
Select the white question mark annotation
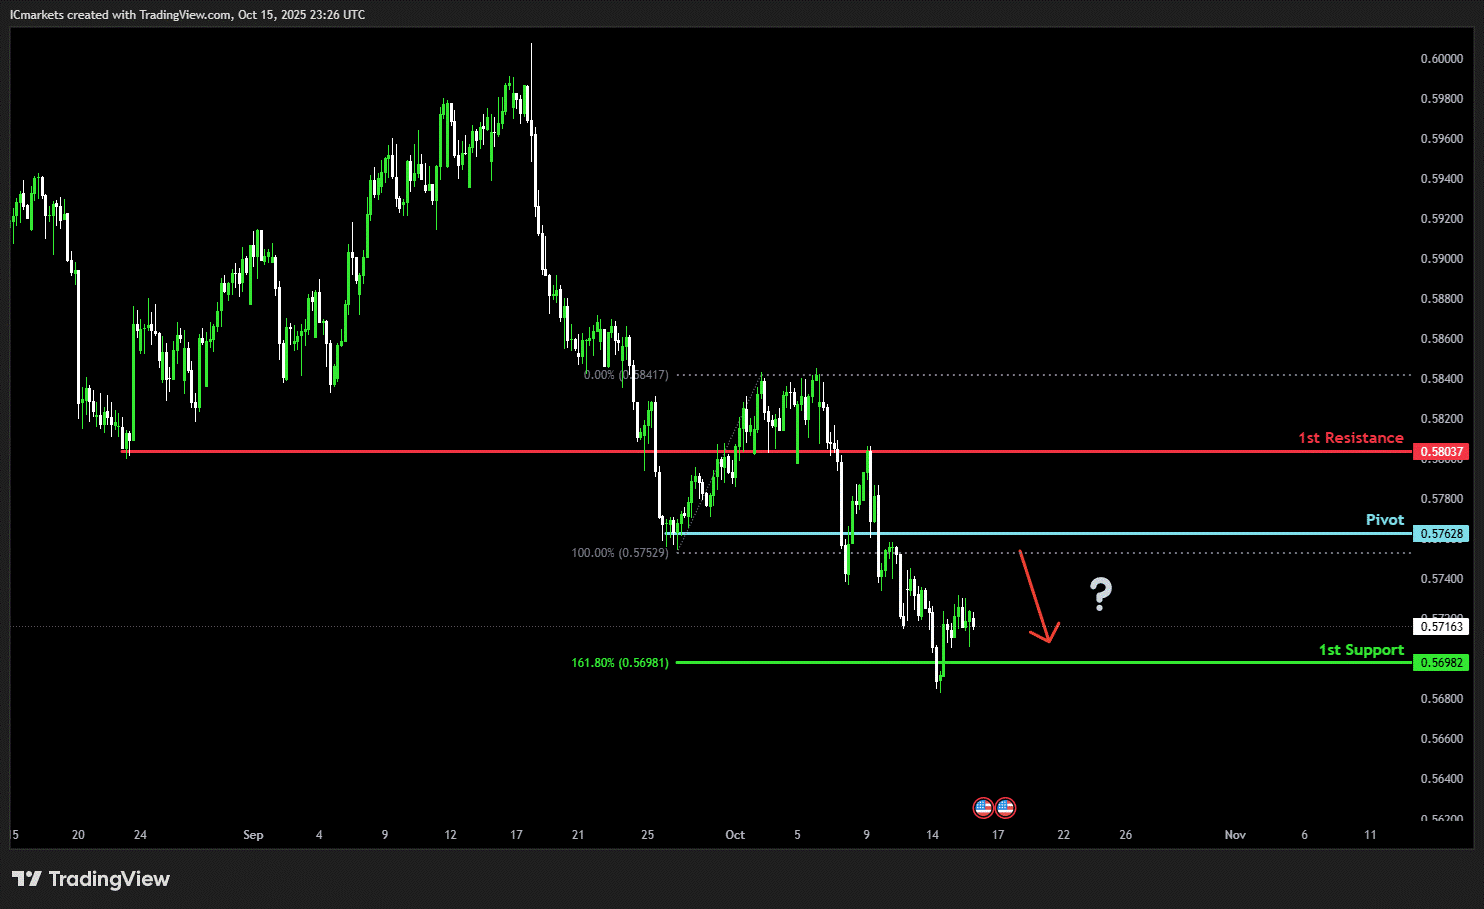tap(1100, 594)
